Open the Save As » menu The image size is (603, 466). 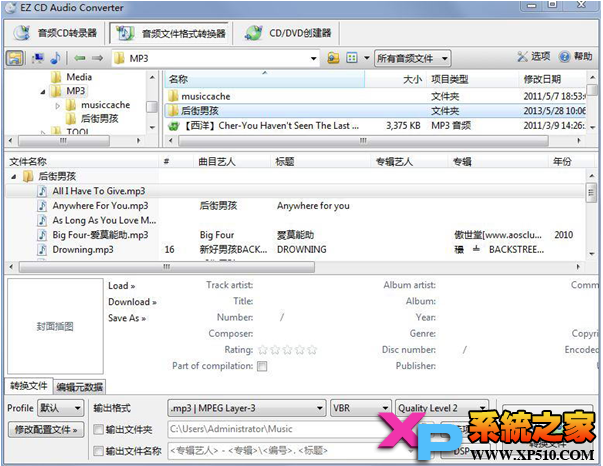[x=127, y=318]
